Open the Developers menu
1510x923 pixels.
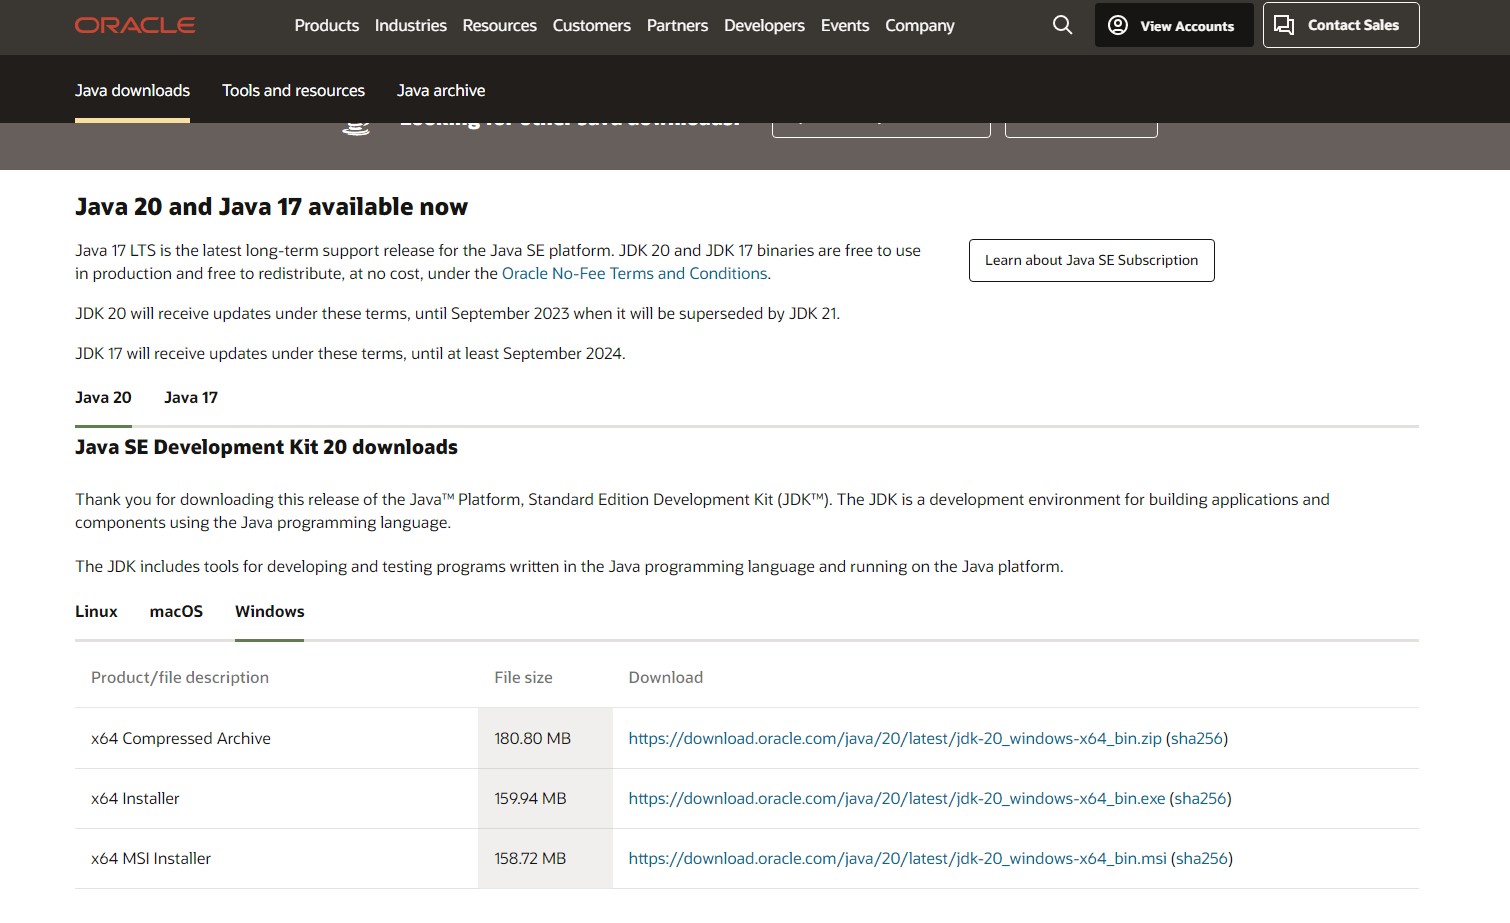tap(764, 25)
